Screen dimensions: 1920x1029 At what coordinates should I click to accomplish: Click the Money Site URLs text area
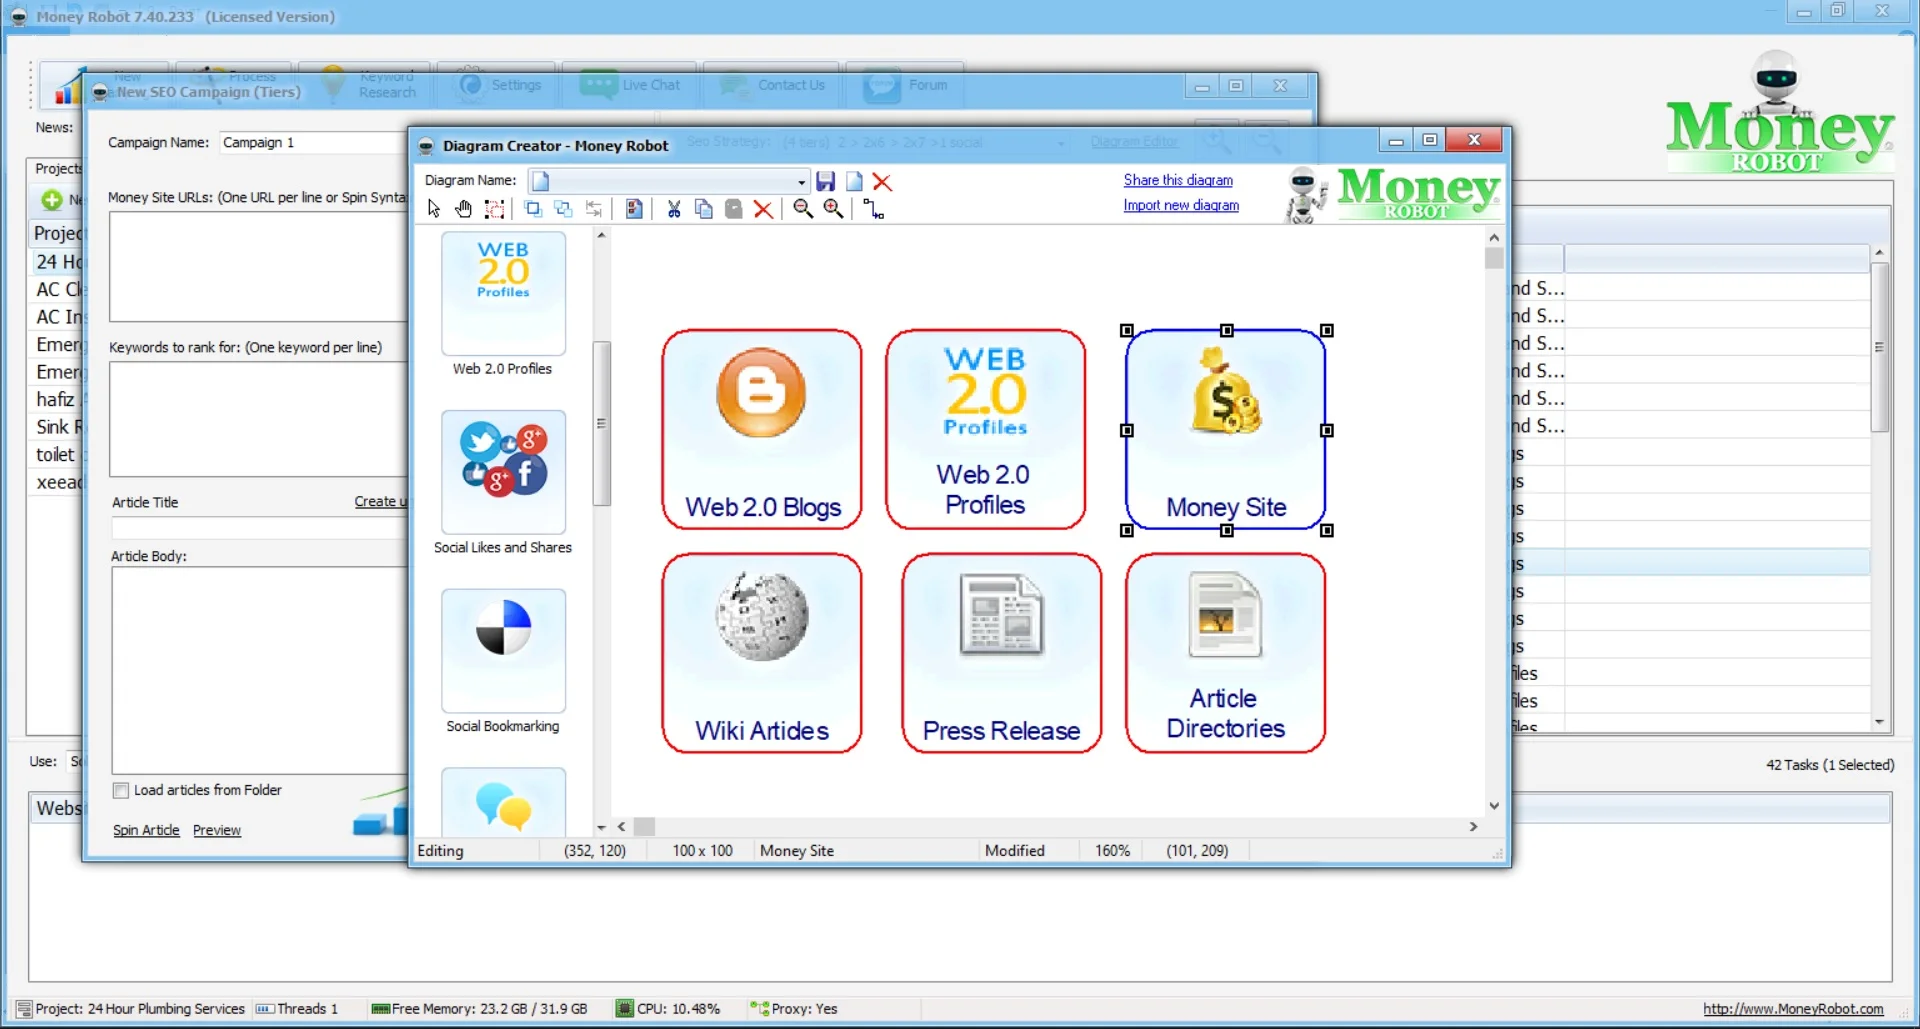259,267
